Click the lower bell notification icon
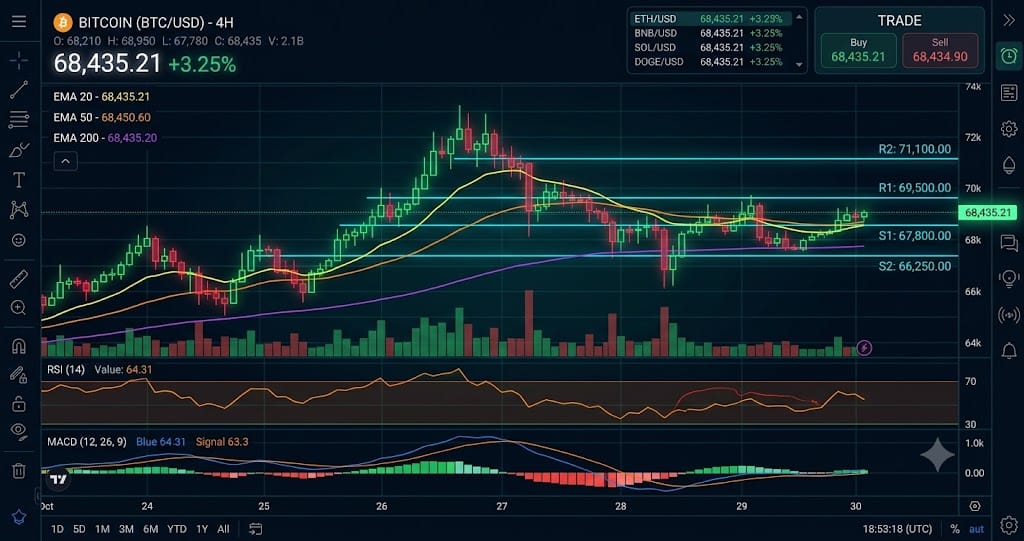Image resolution: width=1024 pixels, height=541 pixels. [1008, 351]
